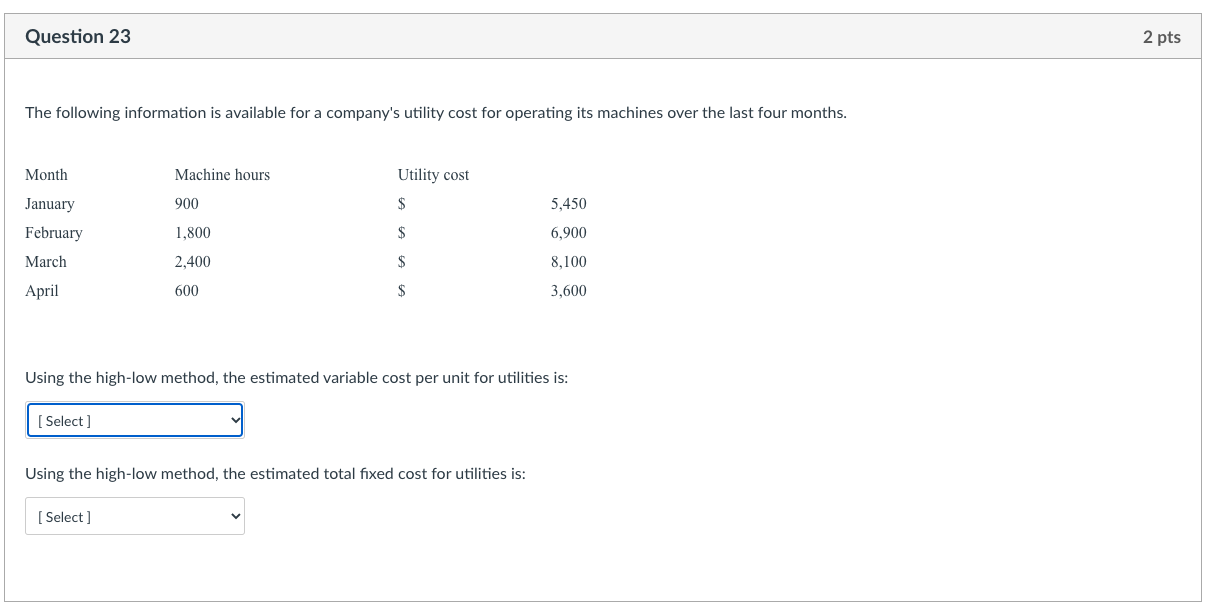The image size is (1213, 616).
Task: Click the January table row
Action: pyautogui.click(x=50, y=203)
